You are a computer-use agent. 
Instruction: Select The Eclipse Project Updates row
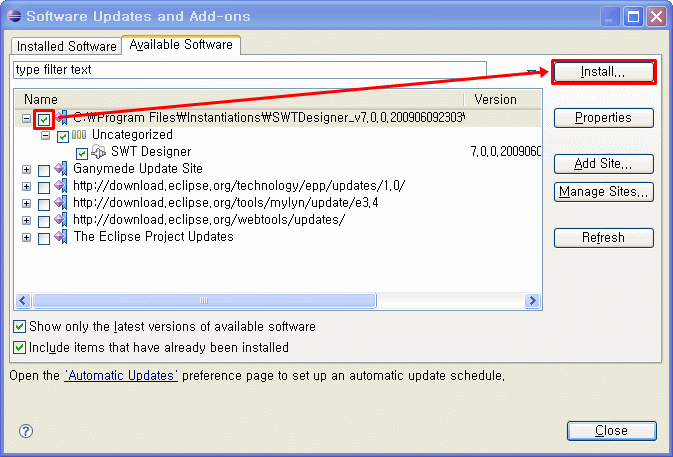[x=153, y=237]
